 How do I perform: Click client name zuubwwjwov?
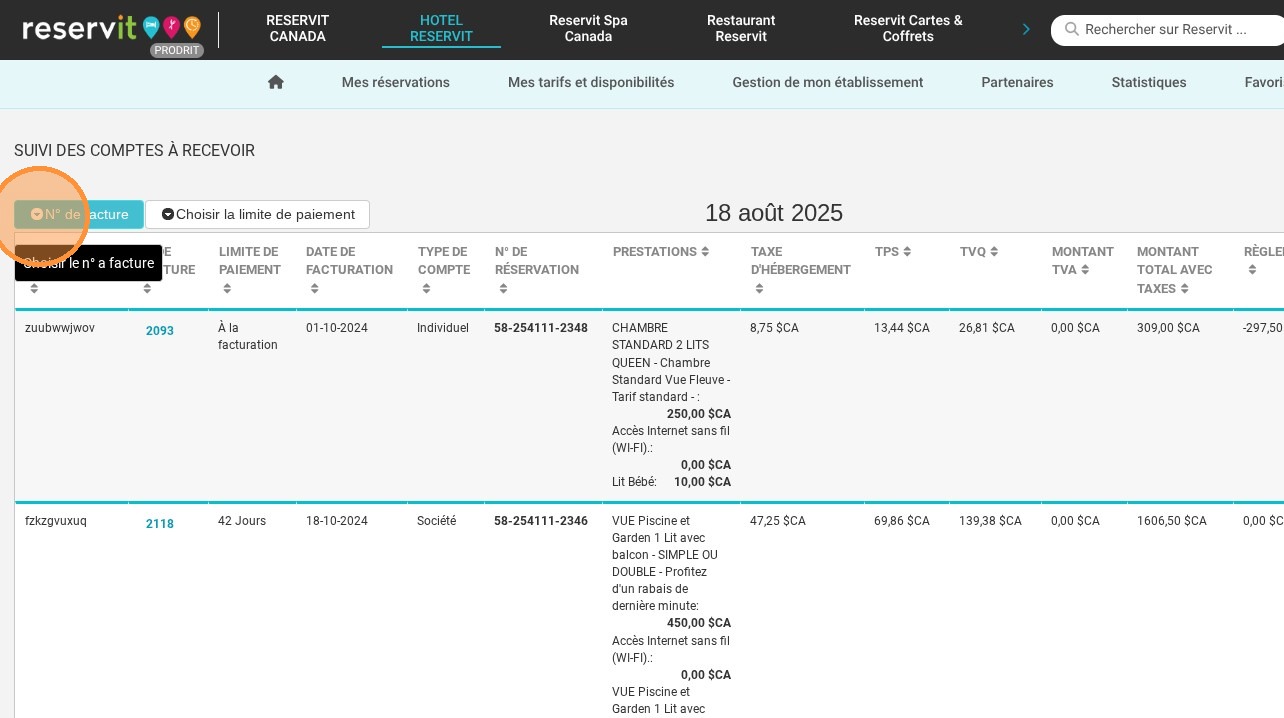point(60,328)
